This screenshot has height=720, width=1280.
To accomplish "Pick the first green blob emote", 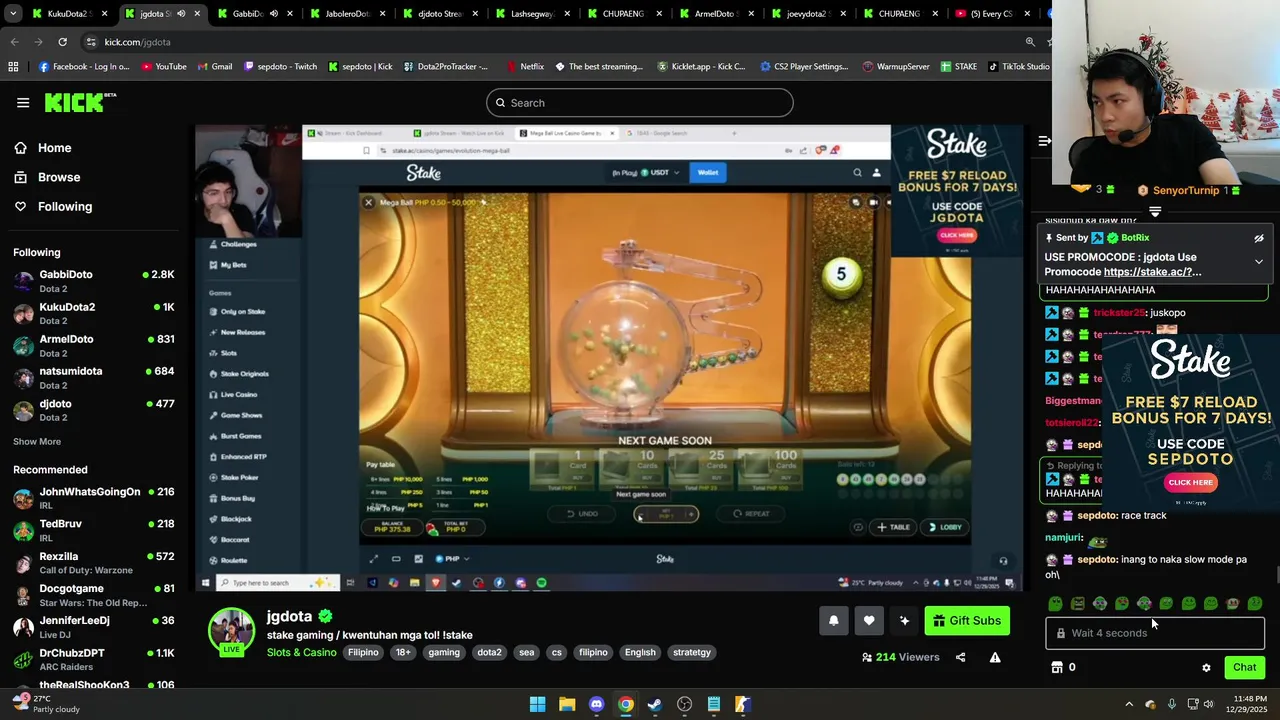I will pyautogui.click(x=1055, y=603).
